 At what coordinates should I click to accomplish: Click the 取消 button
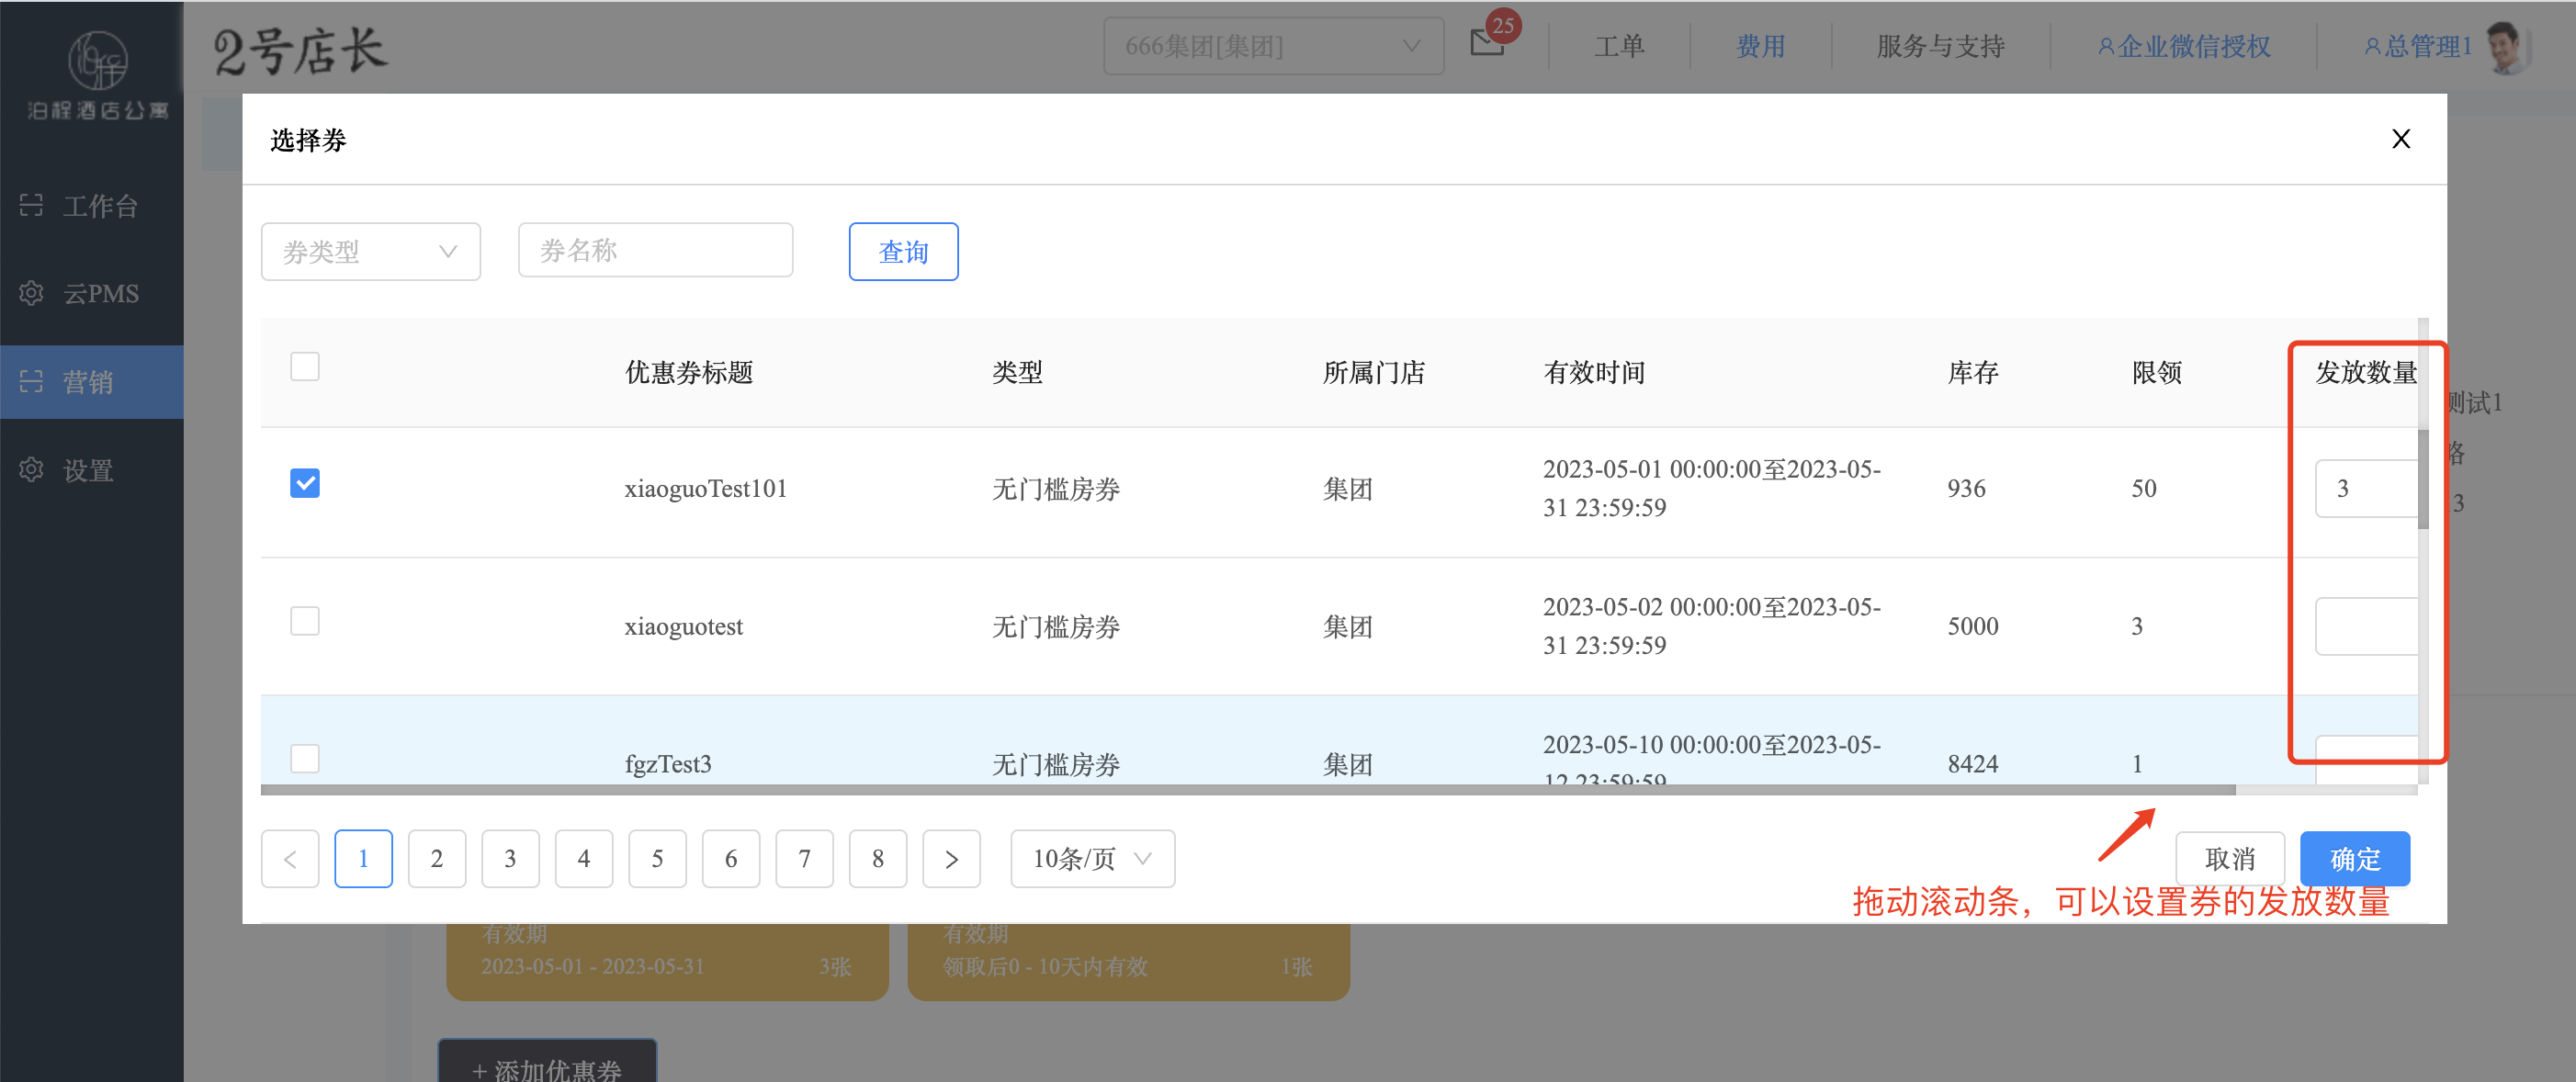(2229, 859)
